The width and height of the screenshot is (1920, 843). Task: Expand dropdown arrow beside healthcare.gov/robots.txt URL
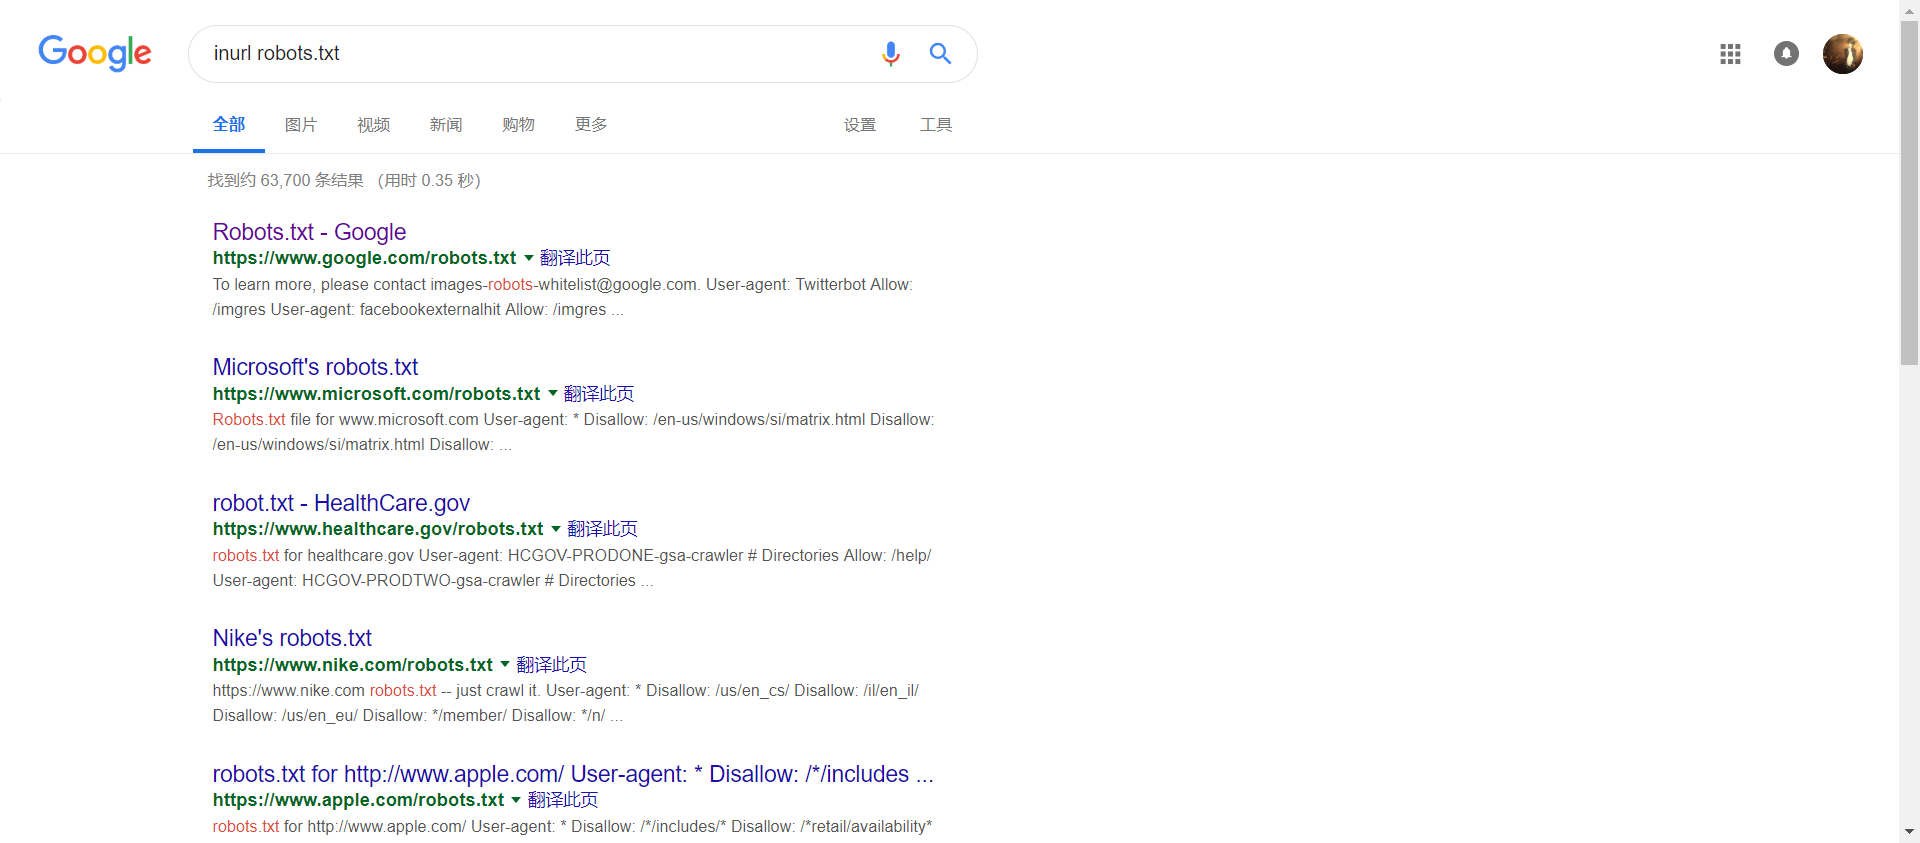pyautogui.click(x=556, y=529)
